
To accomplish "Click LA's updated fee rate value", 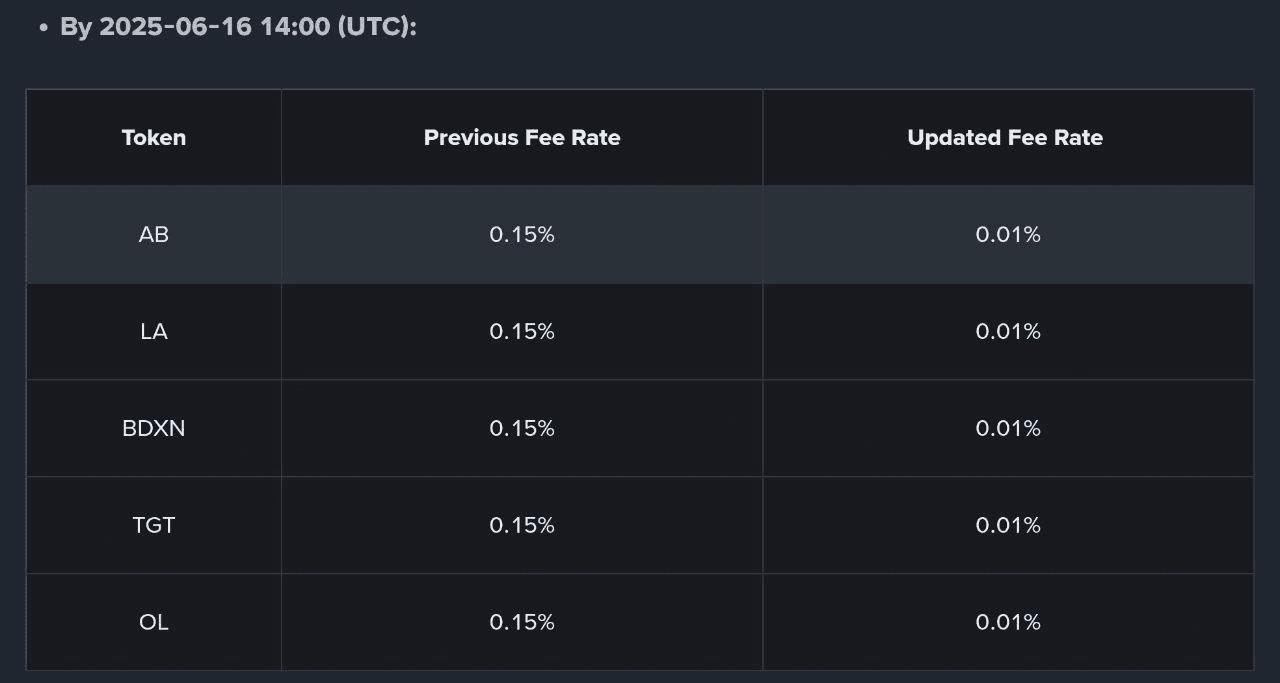I will click(1008, 332).
